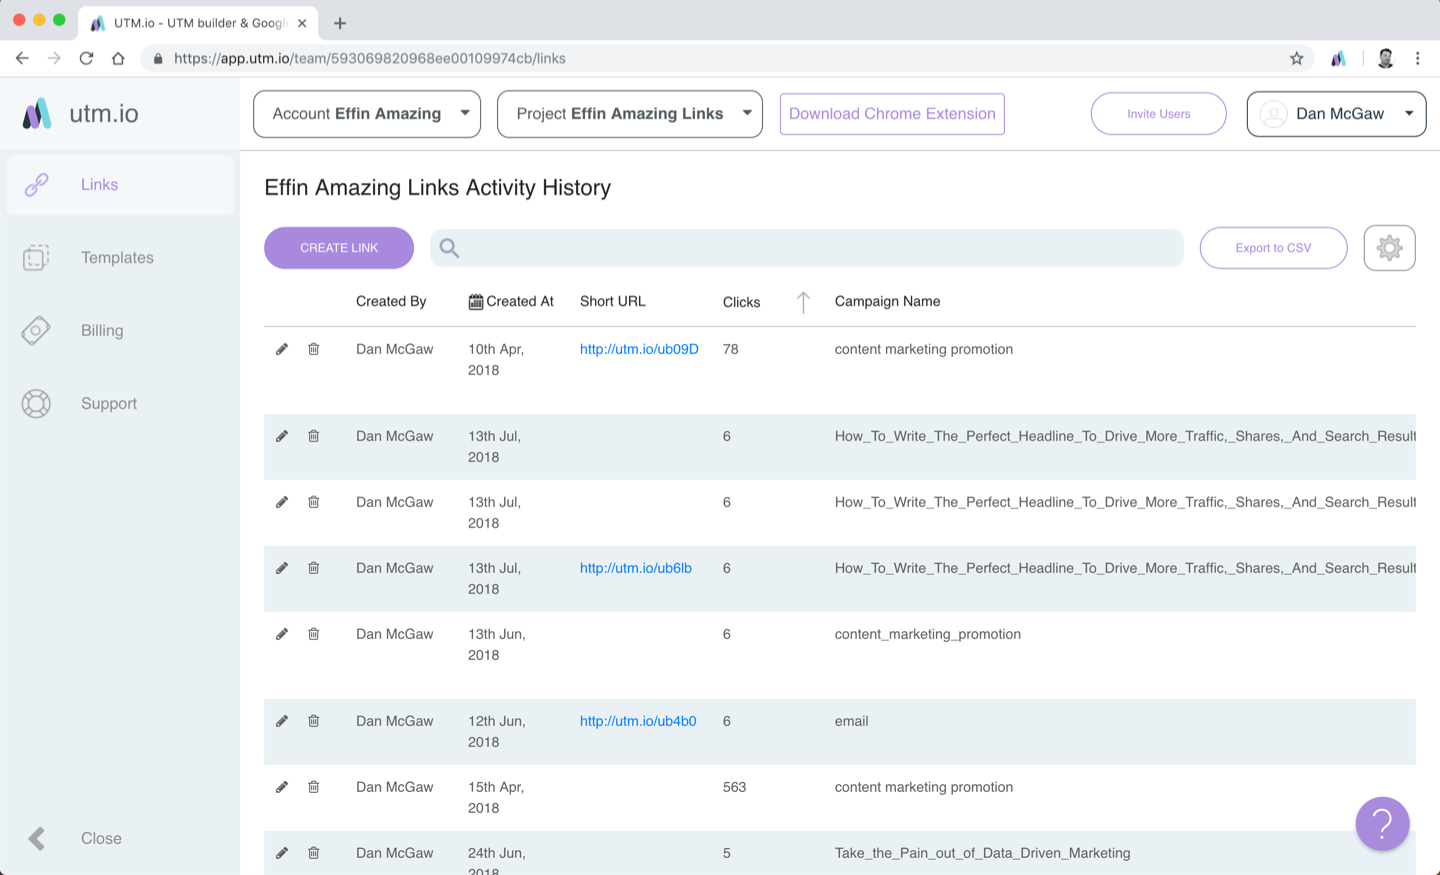Expand the Account Effin Amazing dropdown
The image size is (1440, 875).
pos(367,114)
